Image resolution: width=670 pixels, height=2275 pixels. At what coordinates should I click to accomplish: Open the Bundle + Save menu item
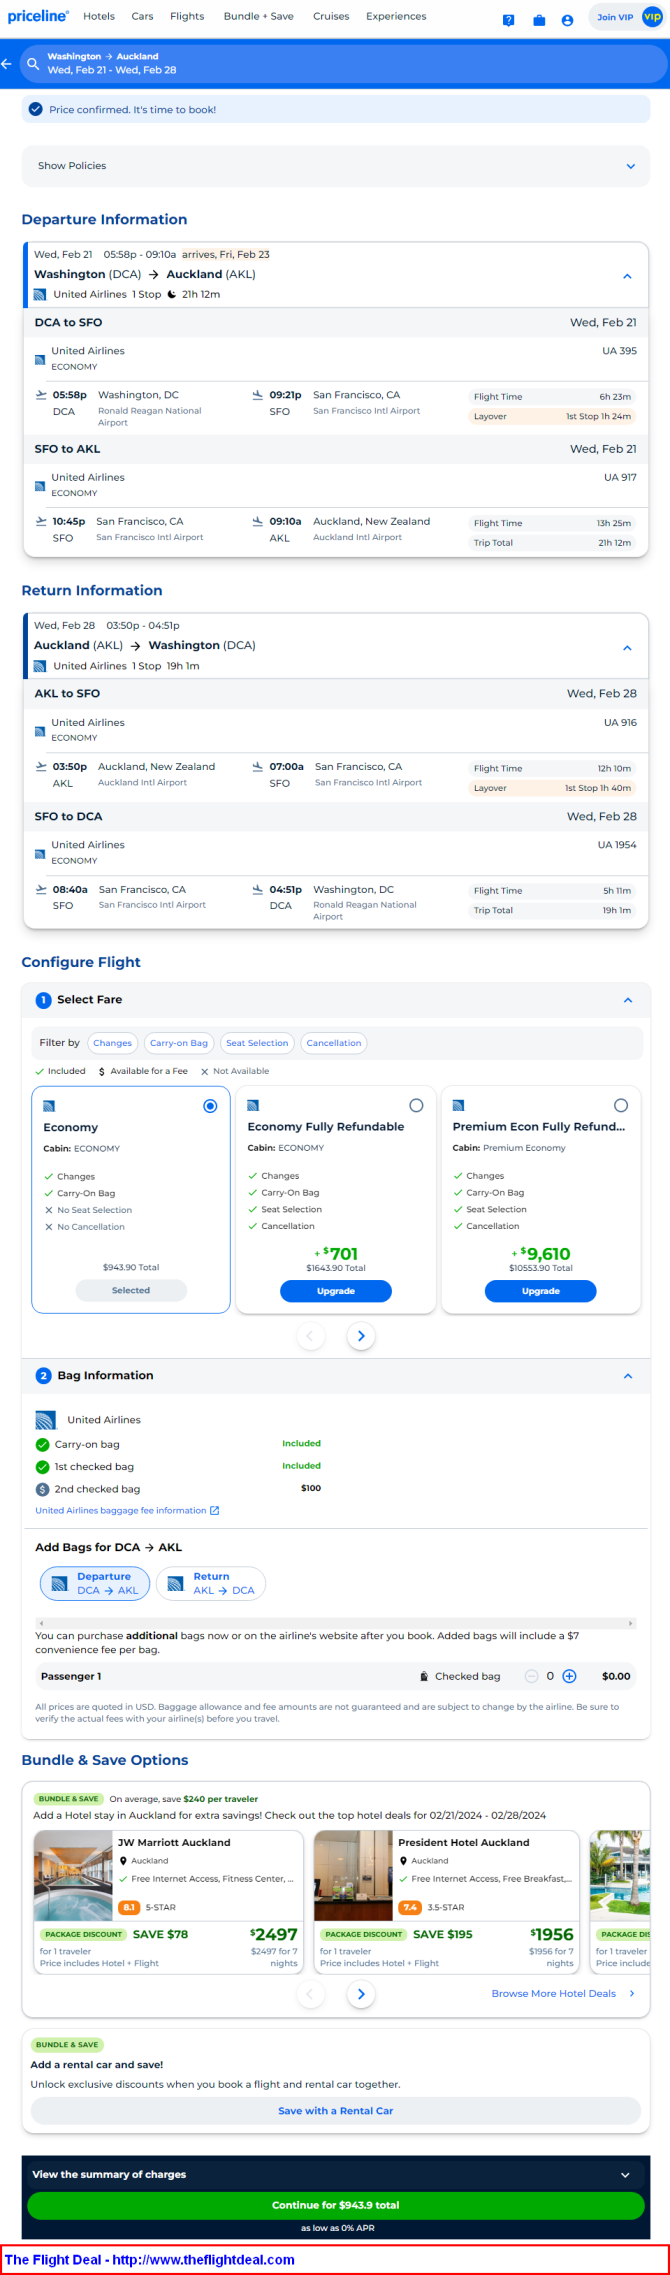[259, 16]
